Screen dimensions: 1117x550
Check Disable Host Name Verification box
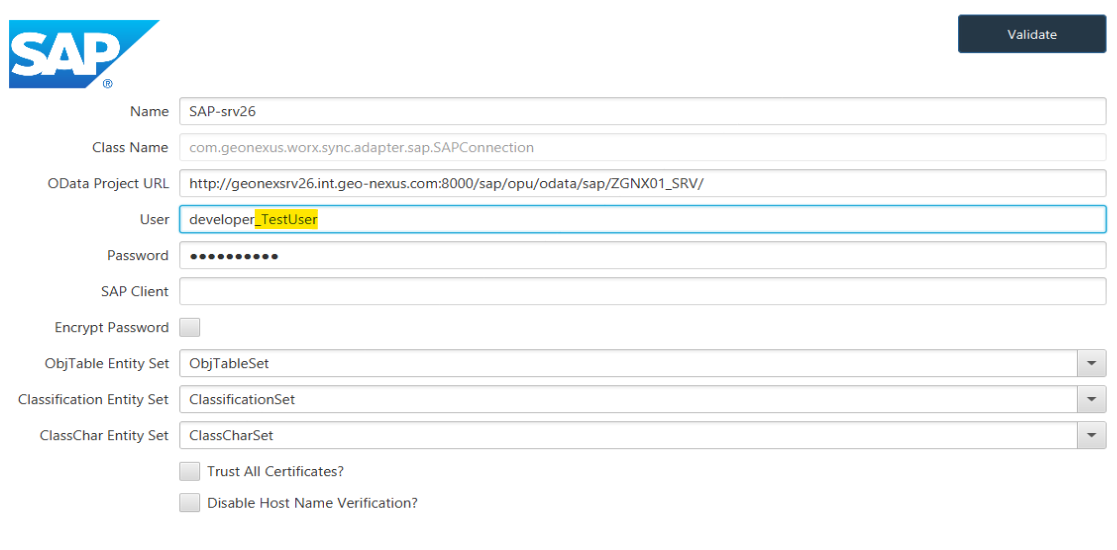[189, 502]
